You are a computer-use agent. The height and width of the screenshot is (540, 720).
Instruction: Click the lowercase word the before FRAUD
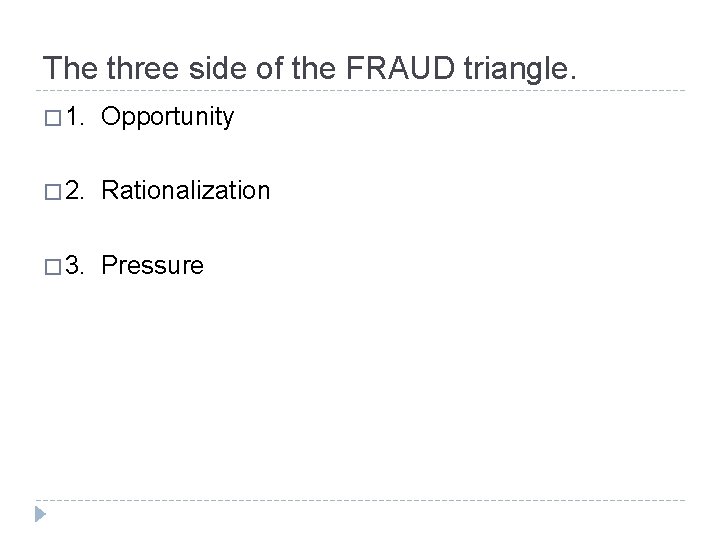314,68
